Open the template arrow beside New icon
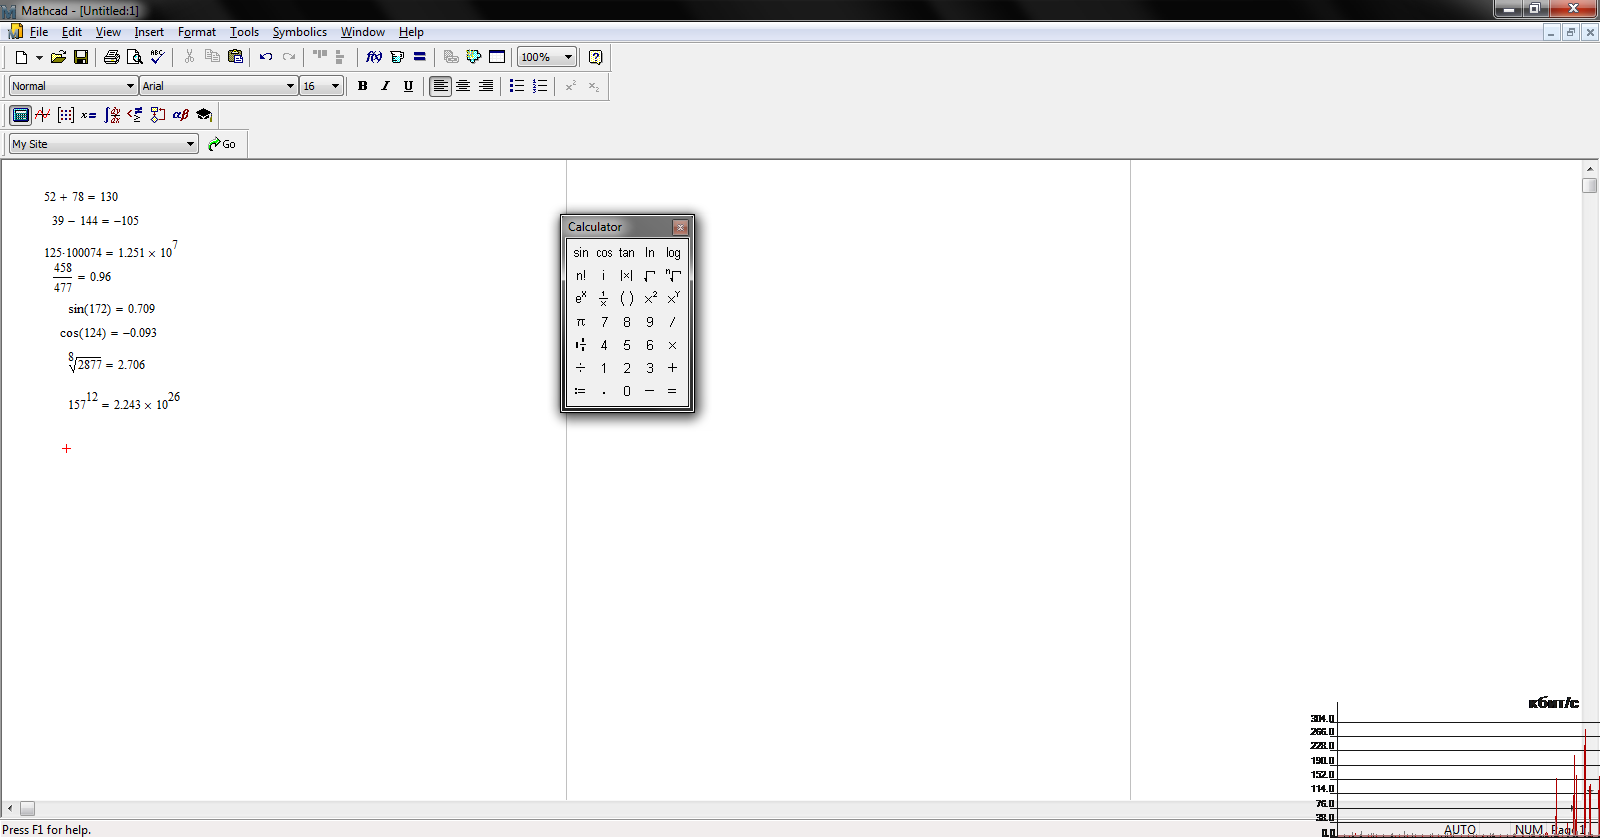 pyautogui.click(x=39, y=57)
